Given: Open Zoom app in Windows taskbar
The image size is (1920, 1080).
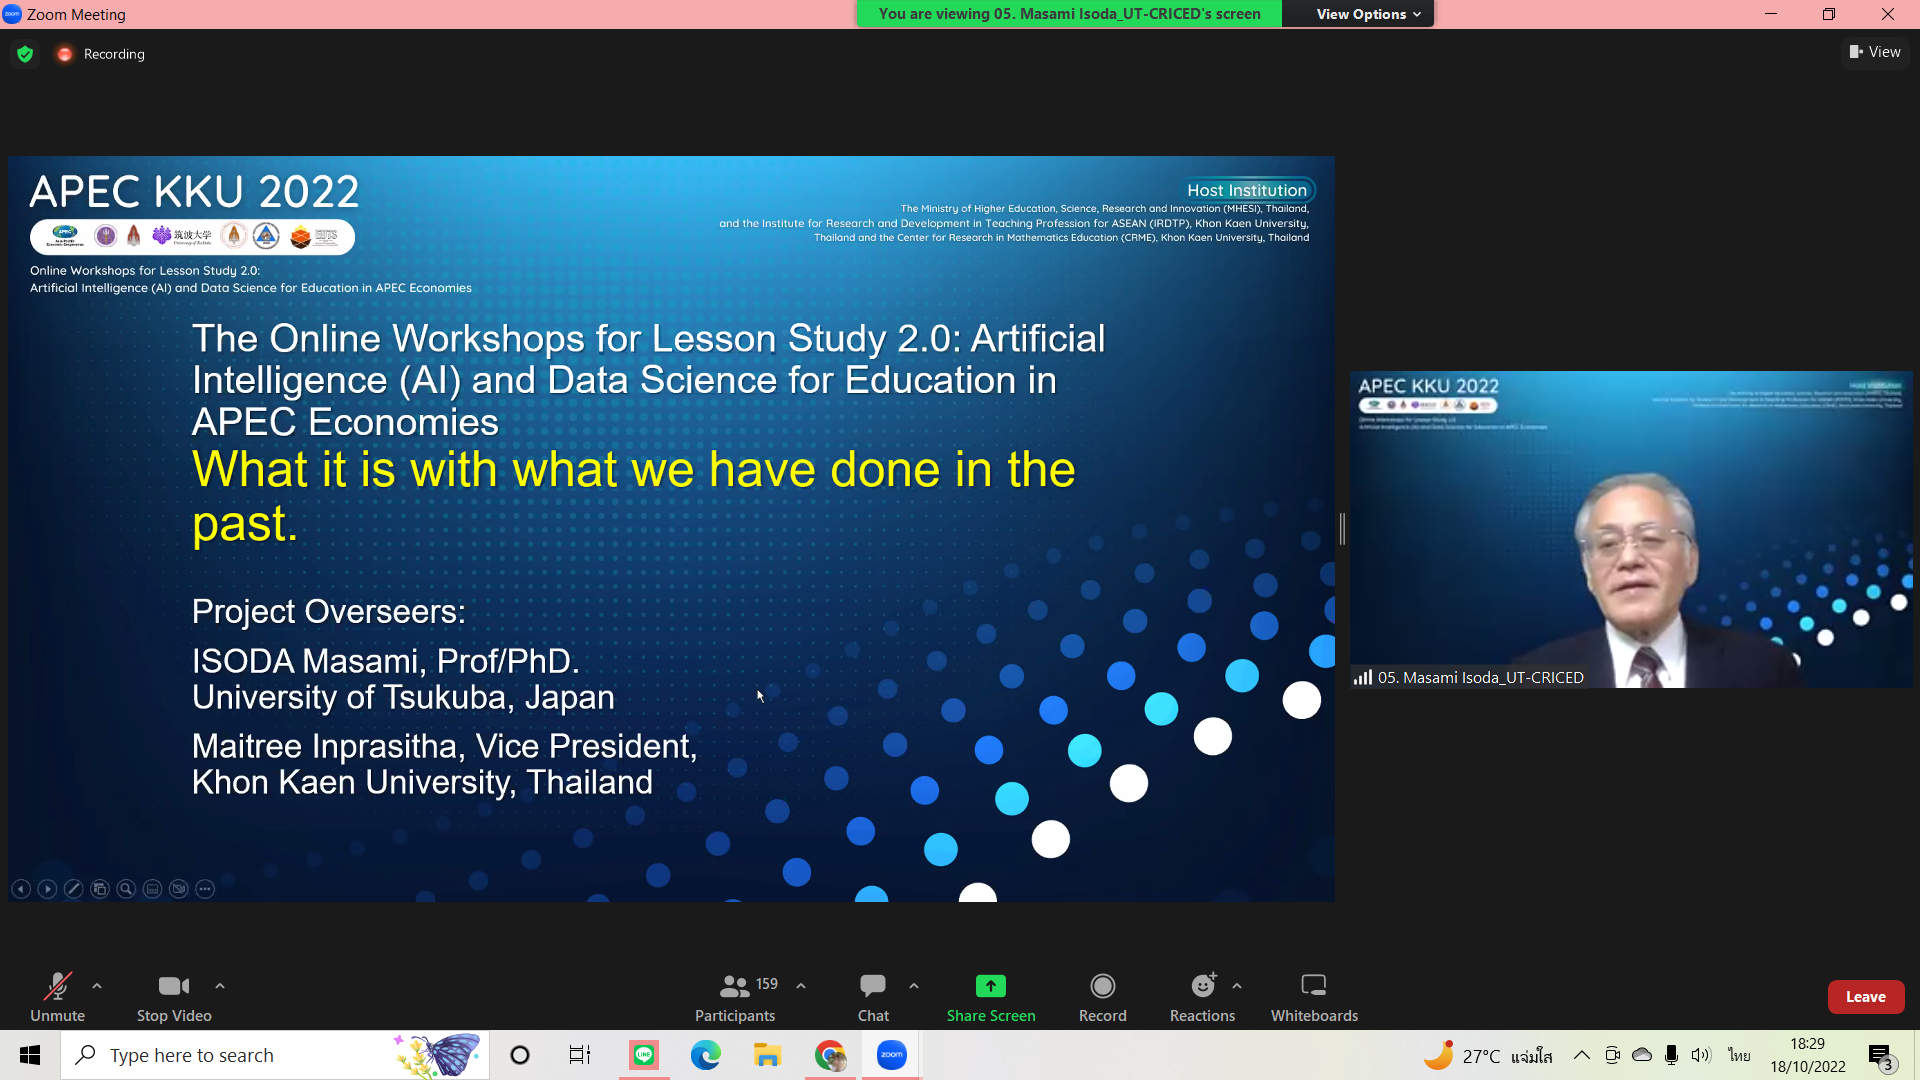Looking at the screenshot, I should click(x=891, y=1055).
